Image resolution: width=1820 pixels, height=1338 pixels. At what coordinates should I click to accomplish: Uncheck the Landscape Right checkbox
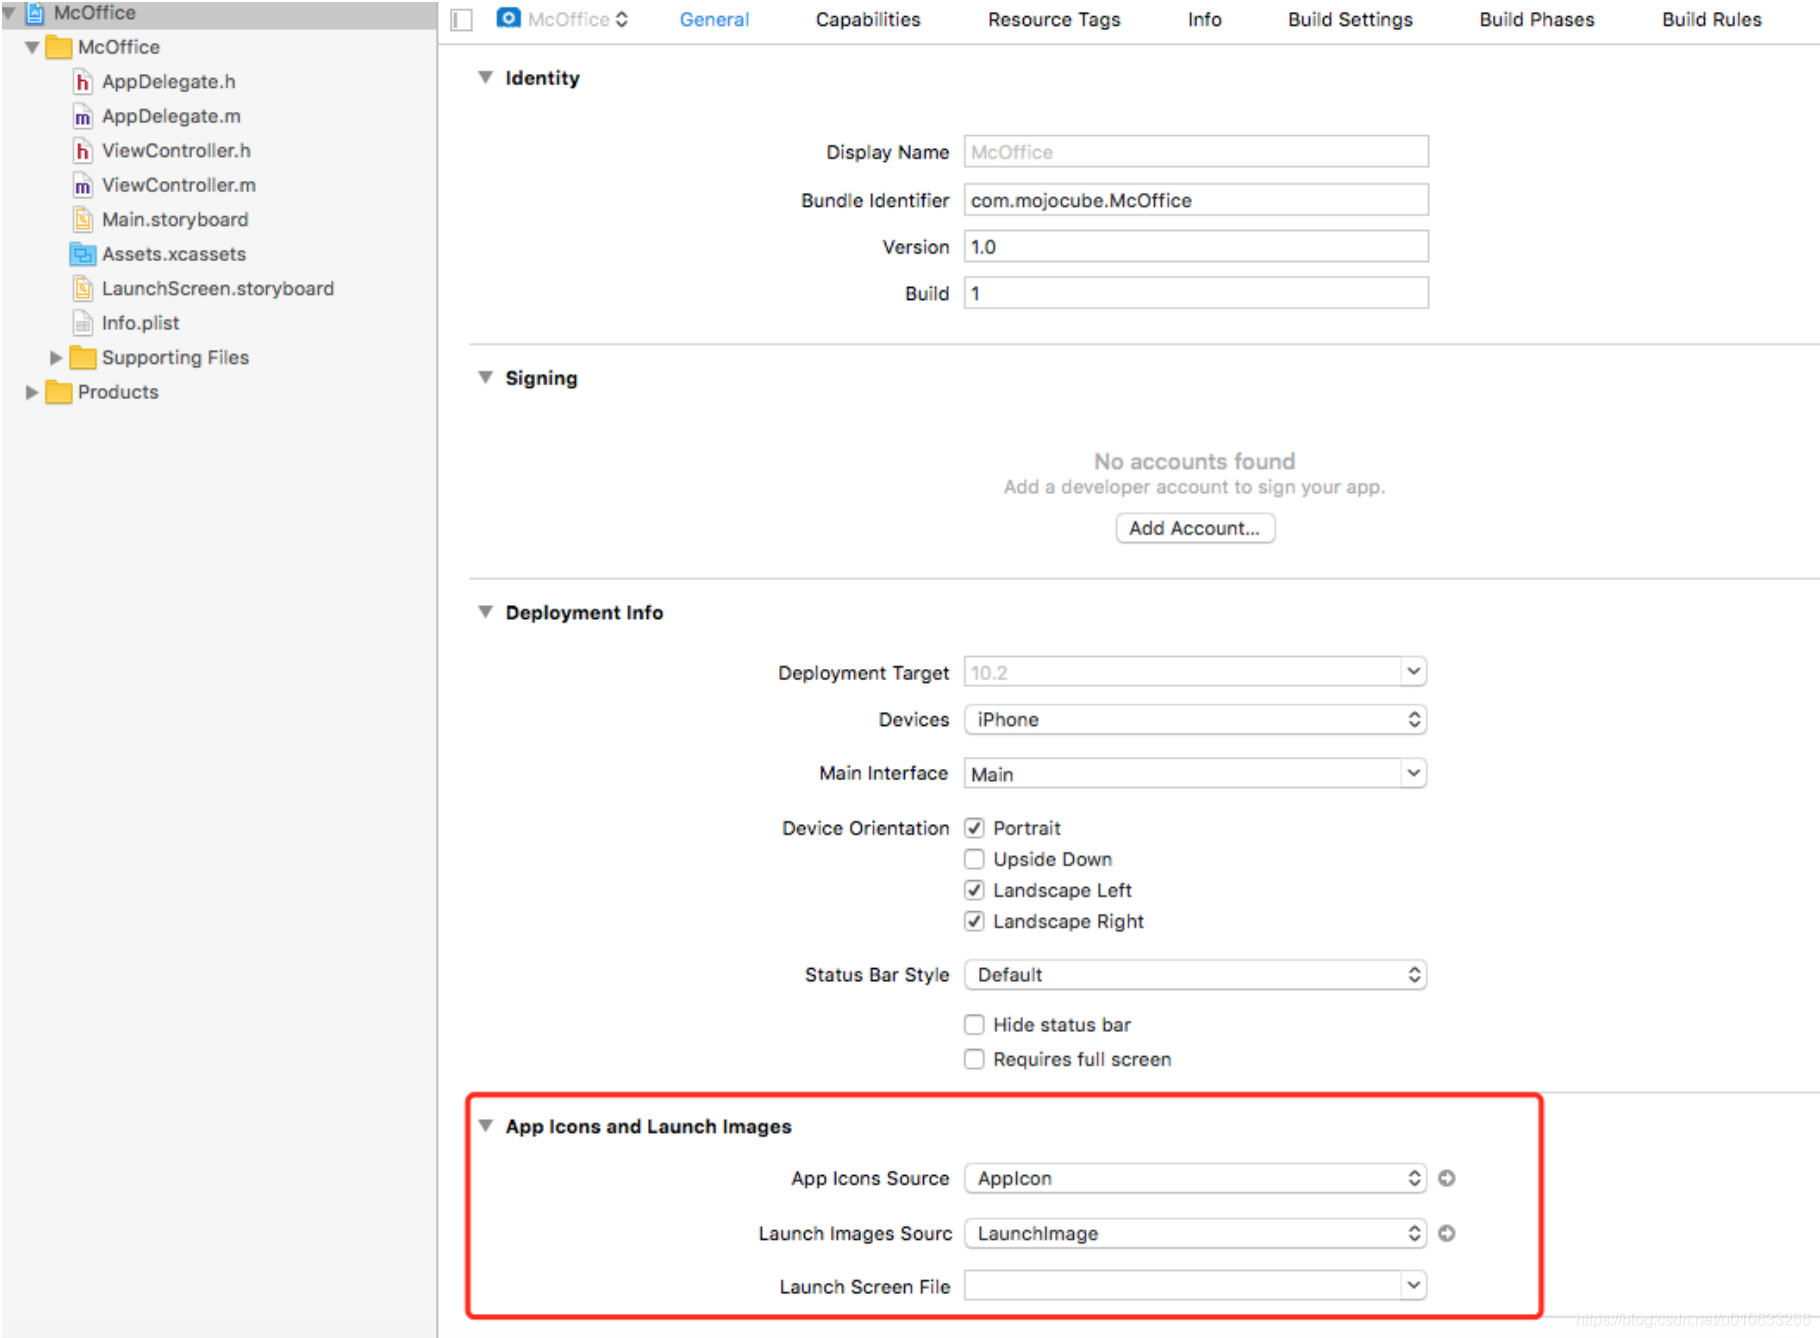pyautogui.click(x=974, y=921)
